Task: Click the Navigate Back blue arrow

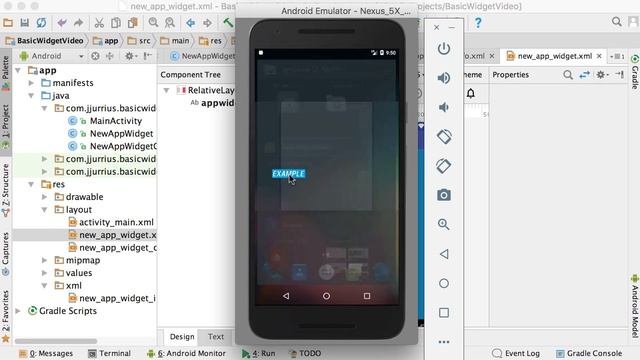Action: coord(191,23)
